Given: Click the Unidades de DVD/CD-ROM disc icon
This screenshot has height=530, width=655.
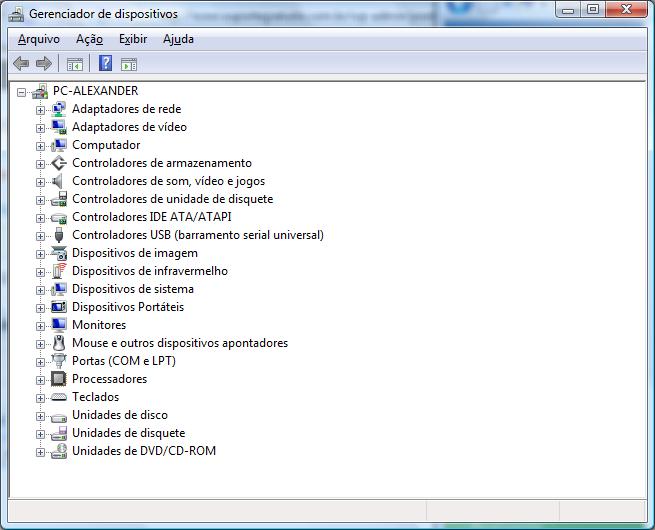Looking at the screenshot, I should [59, 451].
